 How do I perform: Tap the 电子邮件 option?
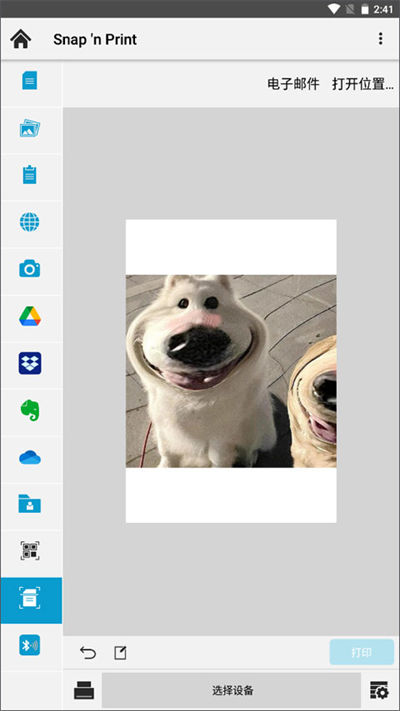293,84
